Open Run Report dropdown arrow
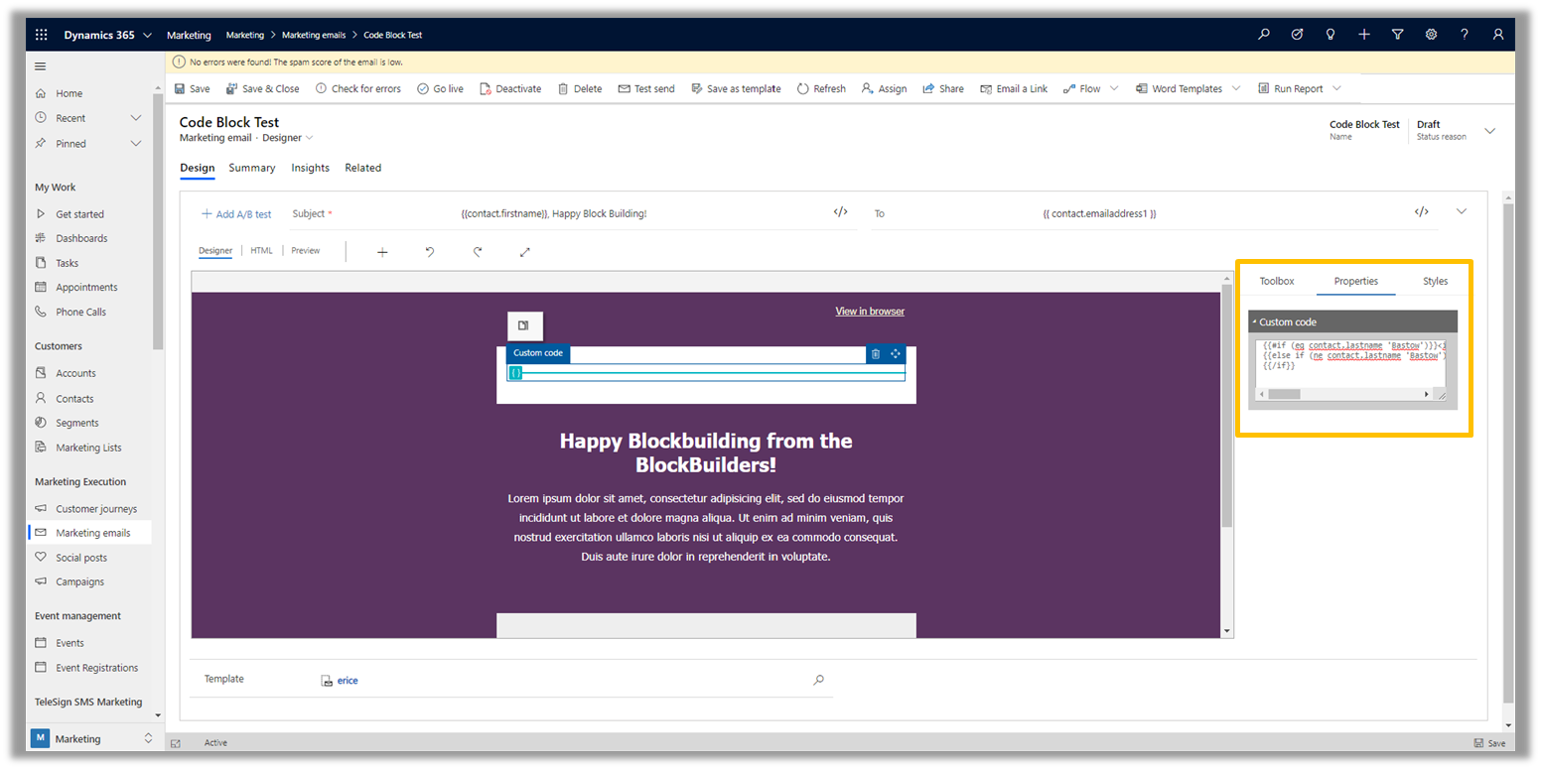The image size is (1541, 769). pyautogui.click(x=1337, y=89)
